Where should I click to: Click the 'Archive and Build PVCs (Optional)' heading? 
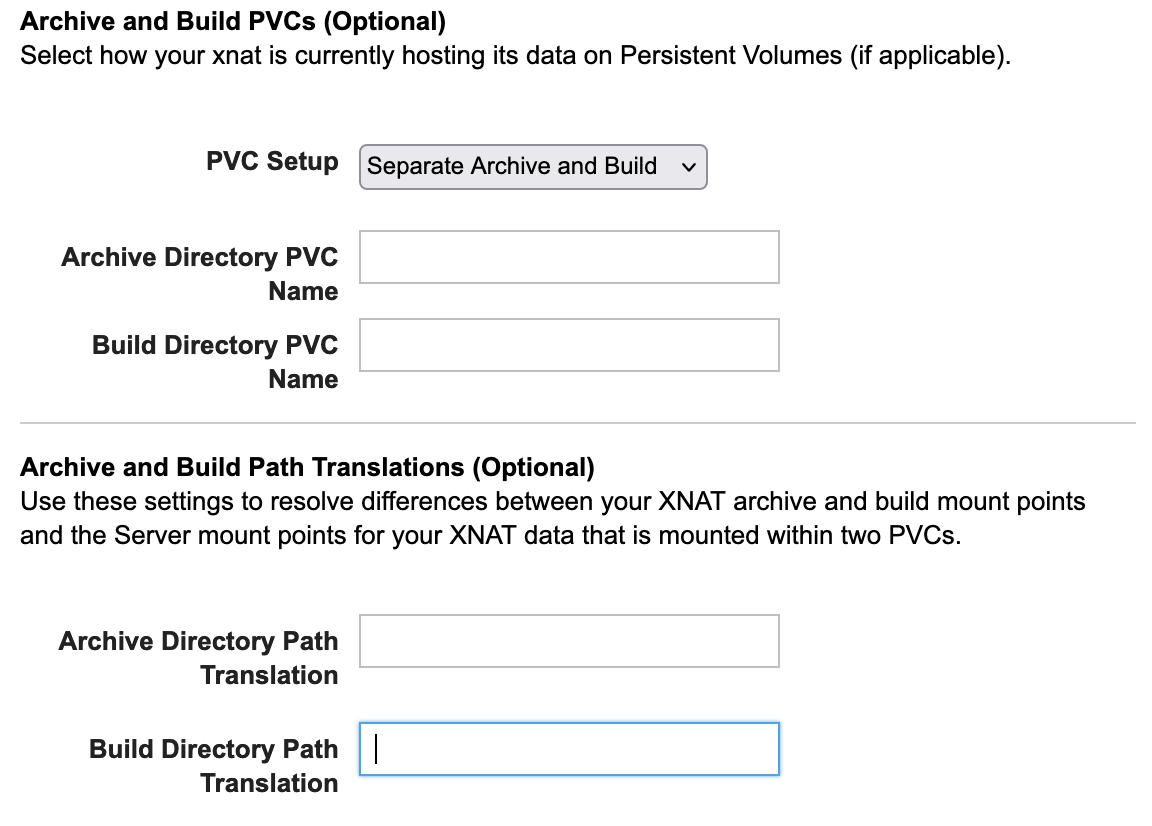pos(232,20)
